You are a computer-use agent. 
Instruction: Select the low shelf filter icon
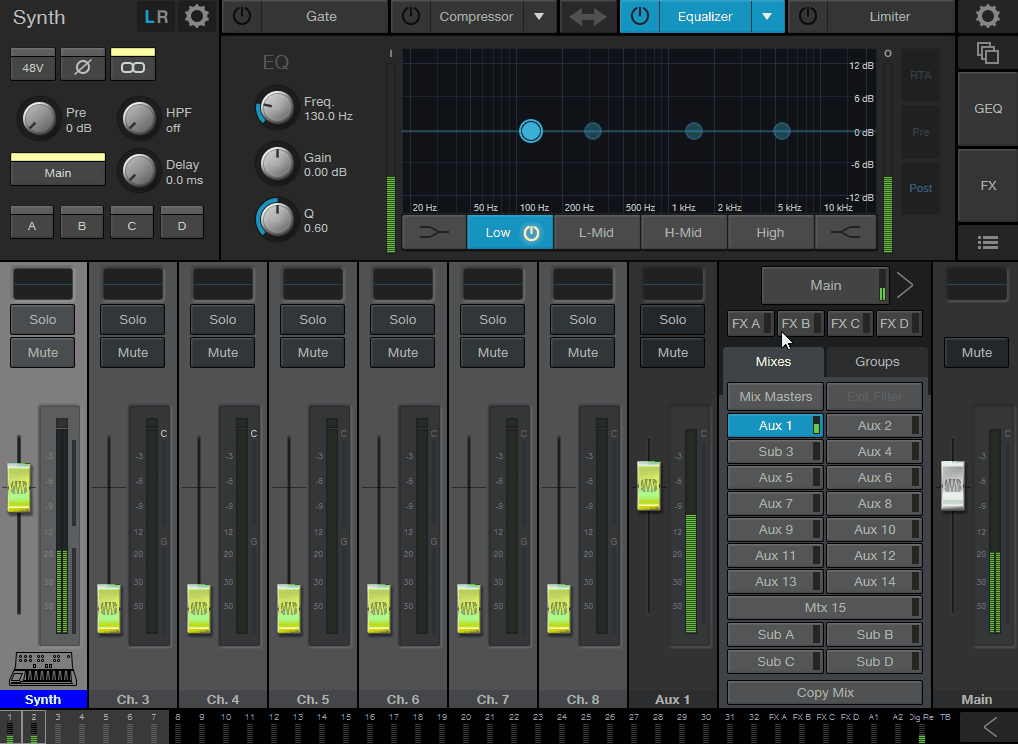[x=434, y=233]
